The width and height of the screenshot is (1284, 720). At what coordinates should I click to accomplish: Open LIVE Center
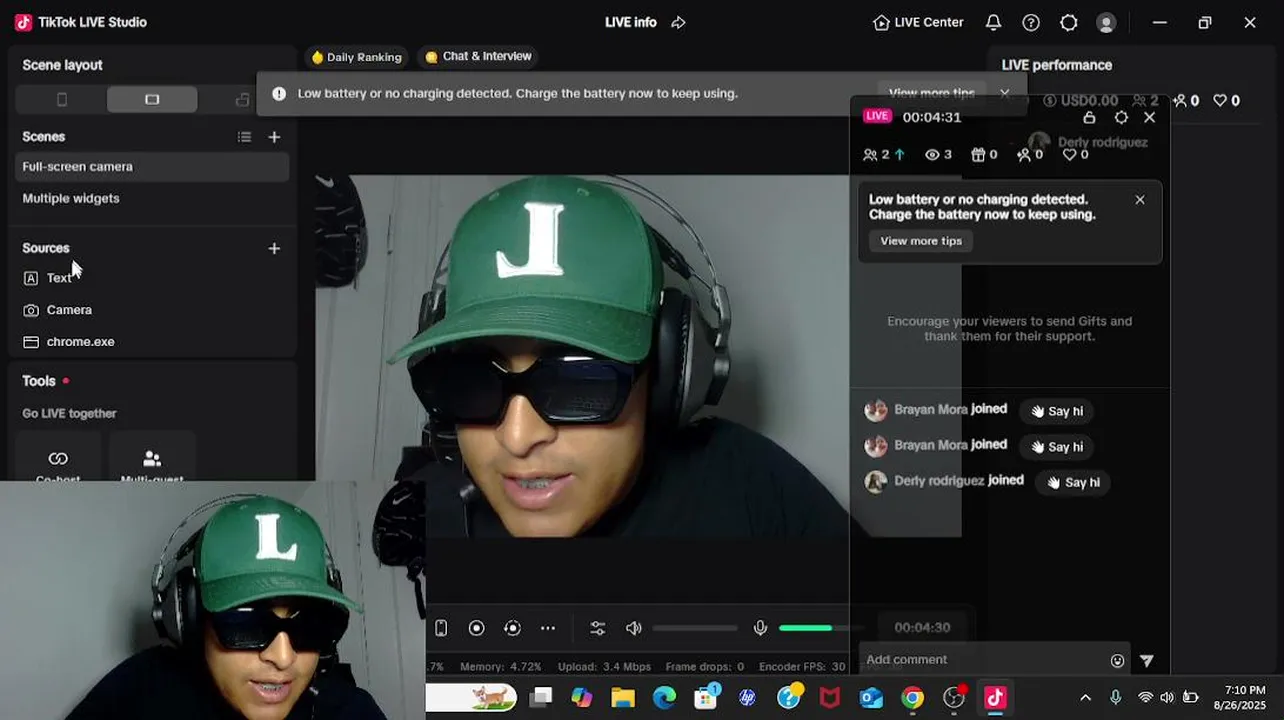(x=918, y=22)
